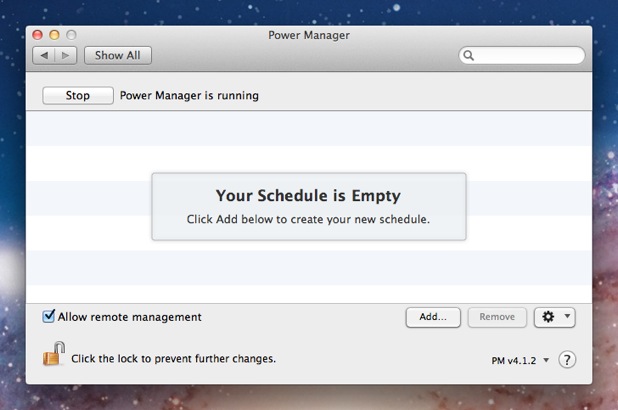This screenshot has width=618, height=410.
Task: Focus the search field
Action: coord(522,55)
